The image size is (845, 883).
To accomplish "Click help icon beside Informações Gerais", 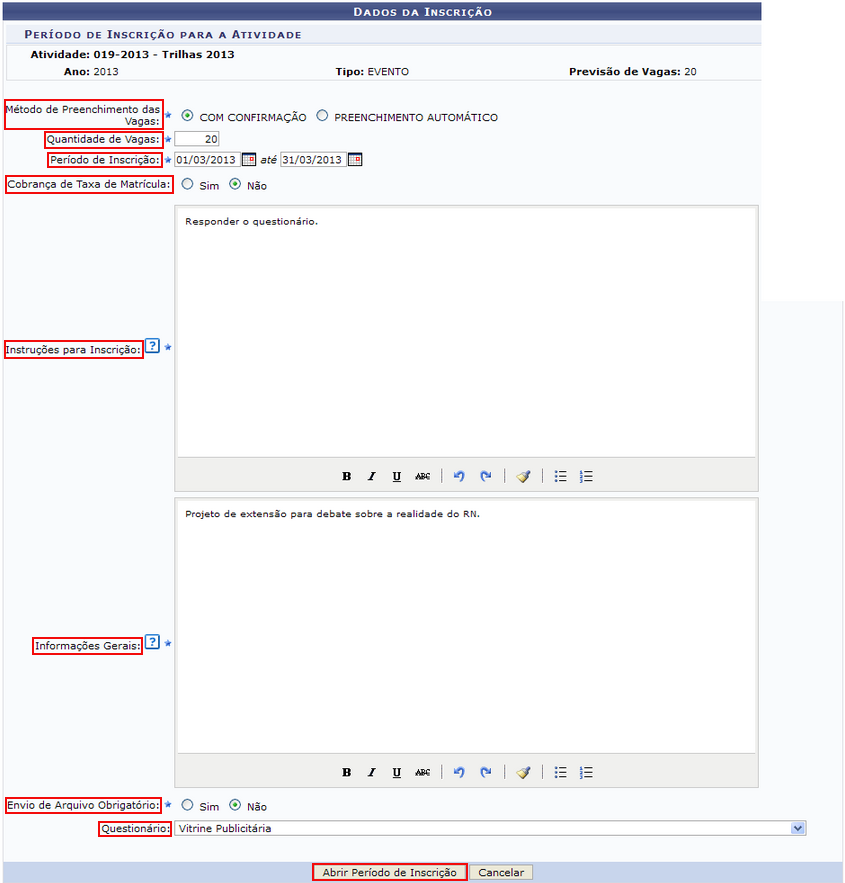I will (152, 642).
